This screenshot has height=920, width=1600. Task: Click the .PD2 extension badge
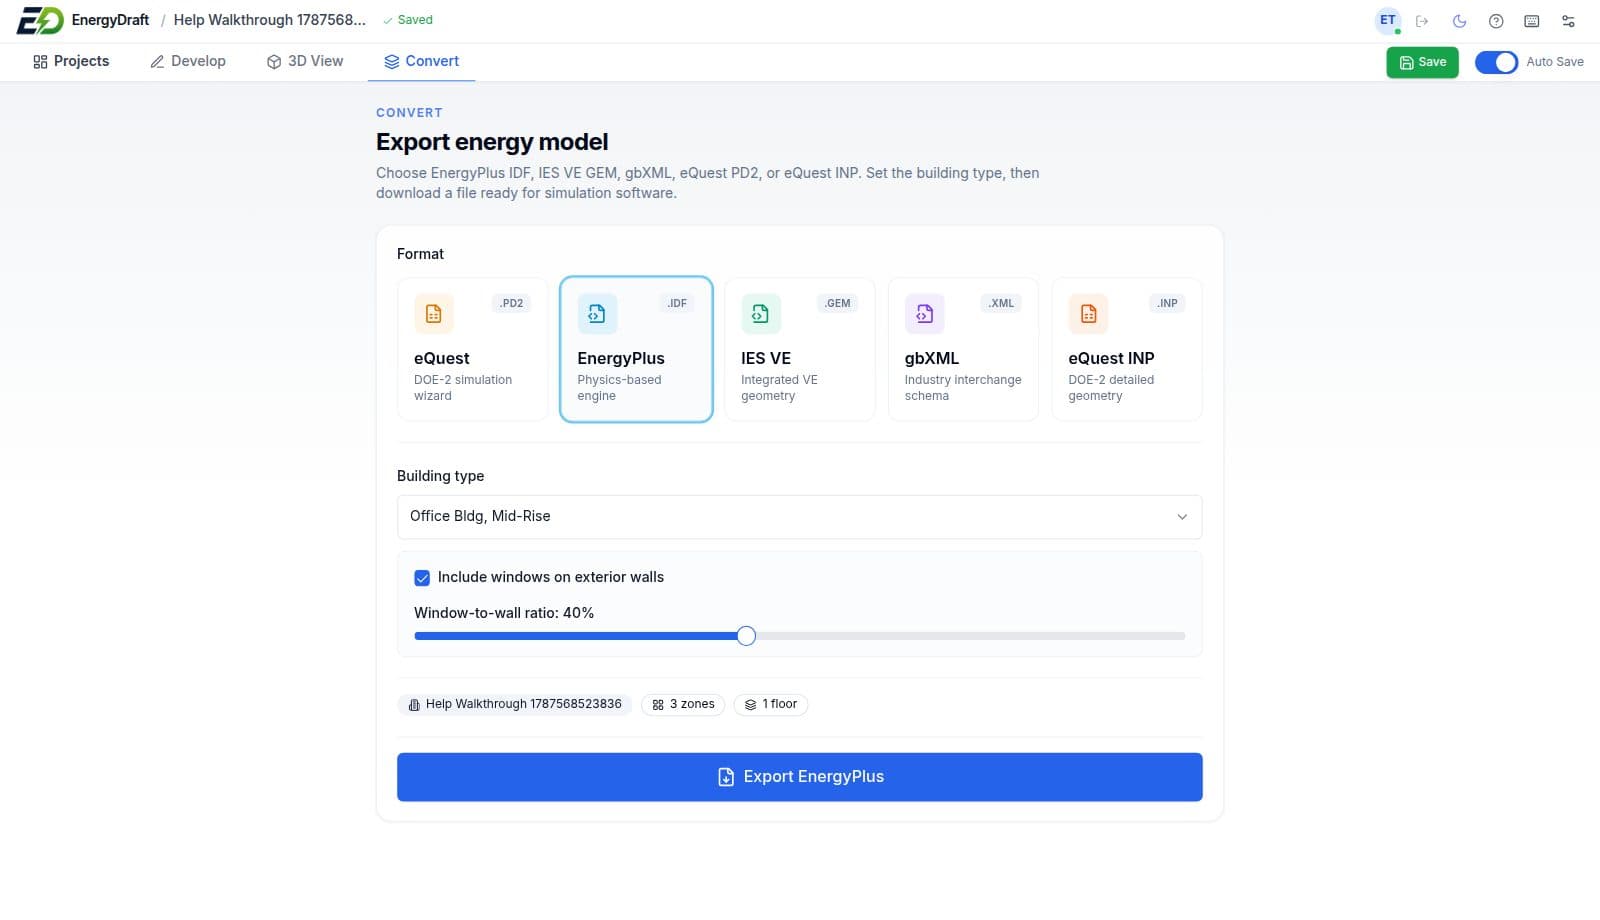pos(511,303)
